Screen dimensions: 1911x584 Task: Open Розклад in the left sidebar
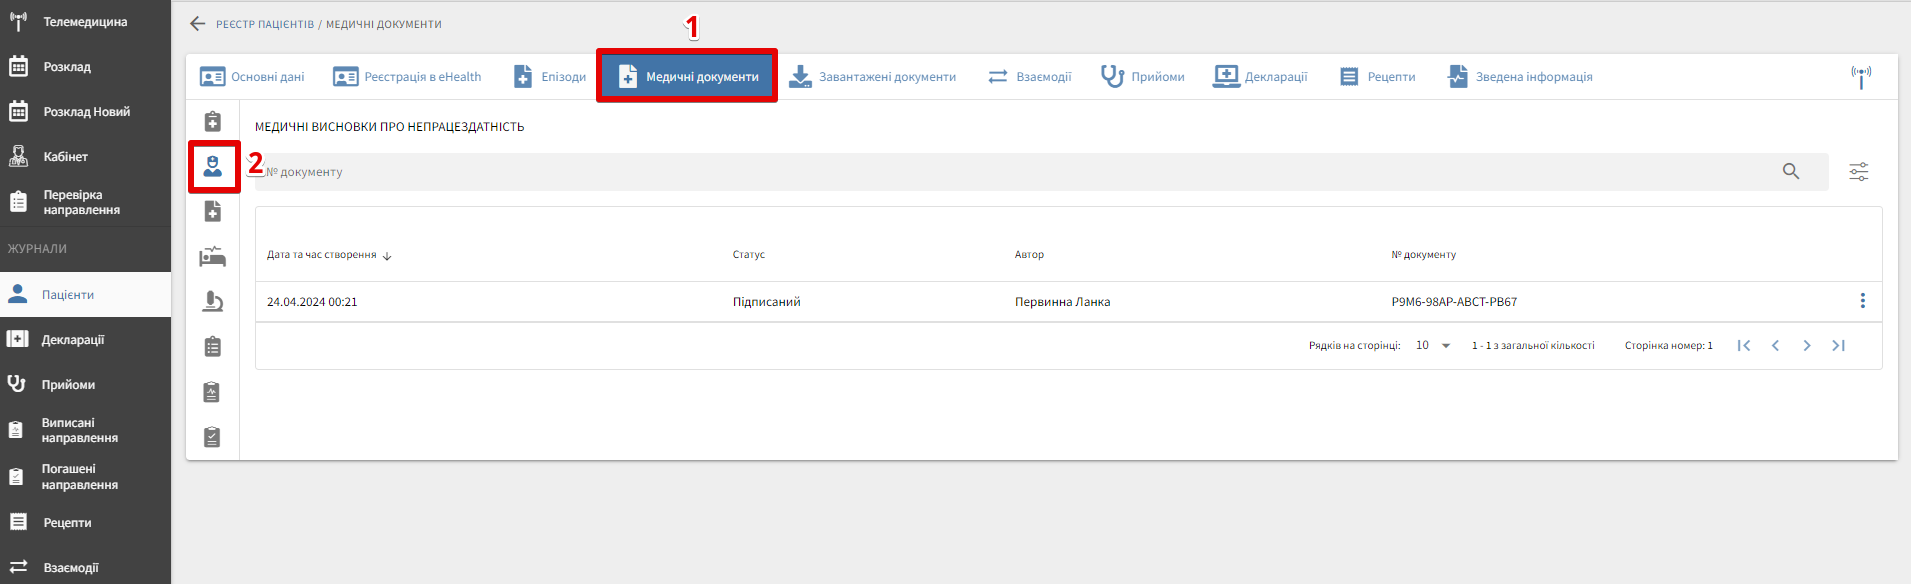click(67, 67)
